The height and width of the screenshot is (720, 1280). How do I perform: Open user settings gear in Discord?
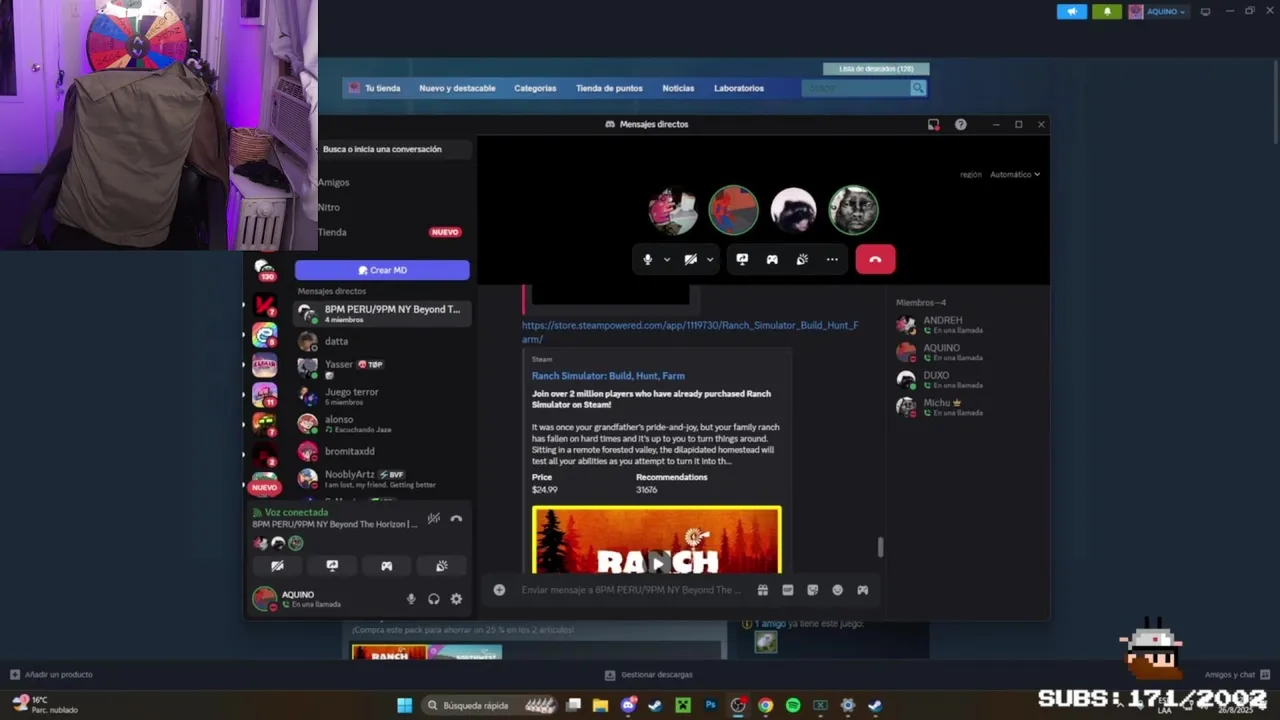click(x=456, y=599)
